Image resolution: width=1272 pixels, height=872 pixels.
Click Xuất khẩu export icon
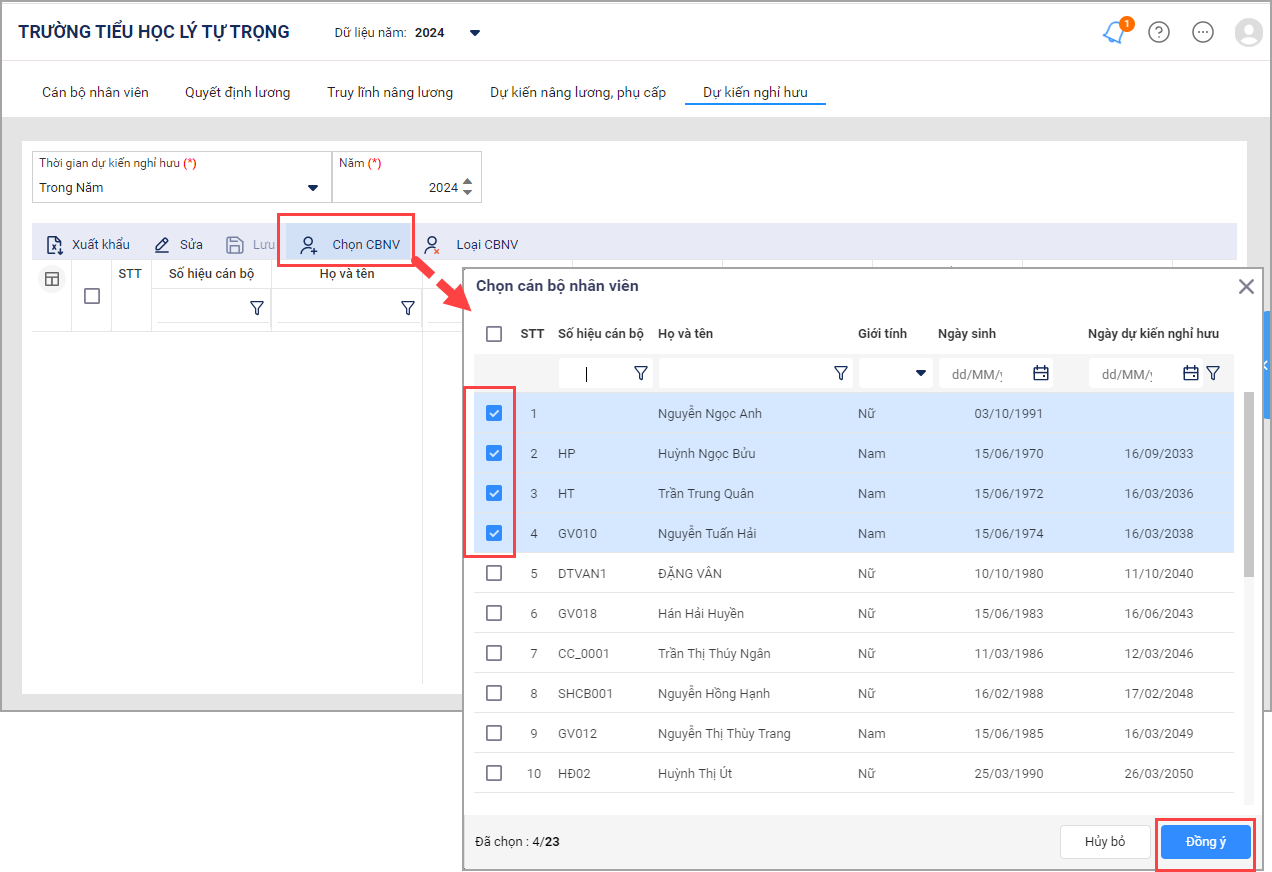[56, 244]
